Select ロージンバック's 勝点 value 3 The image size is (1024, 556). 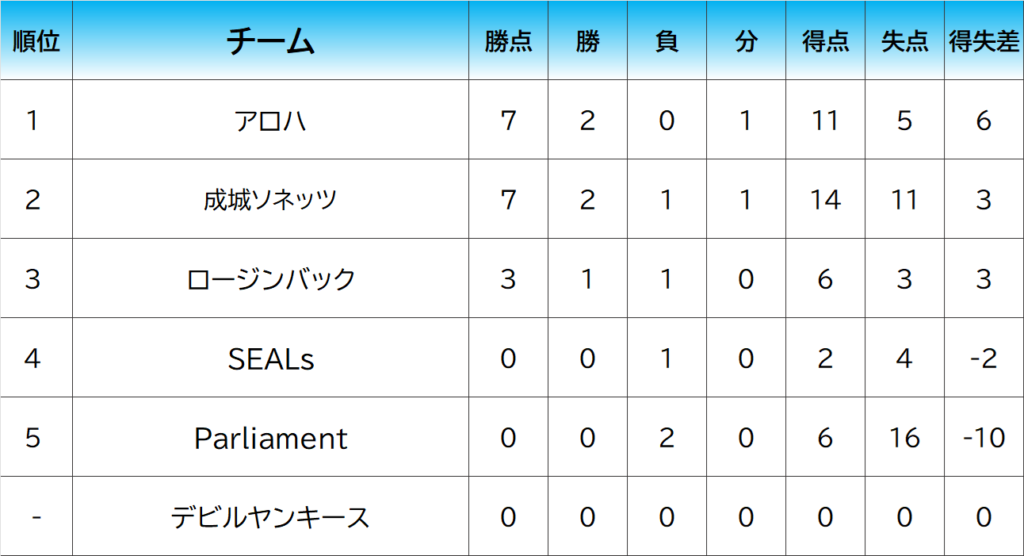point(508,279)
